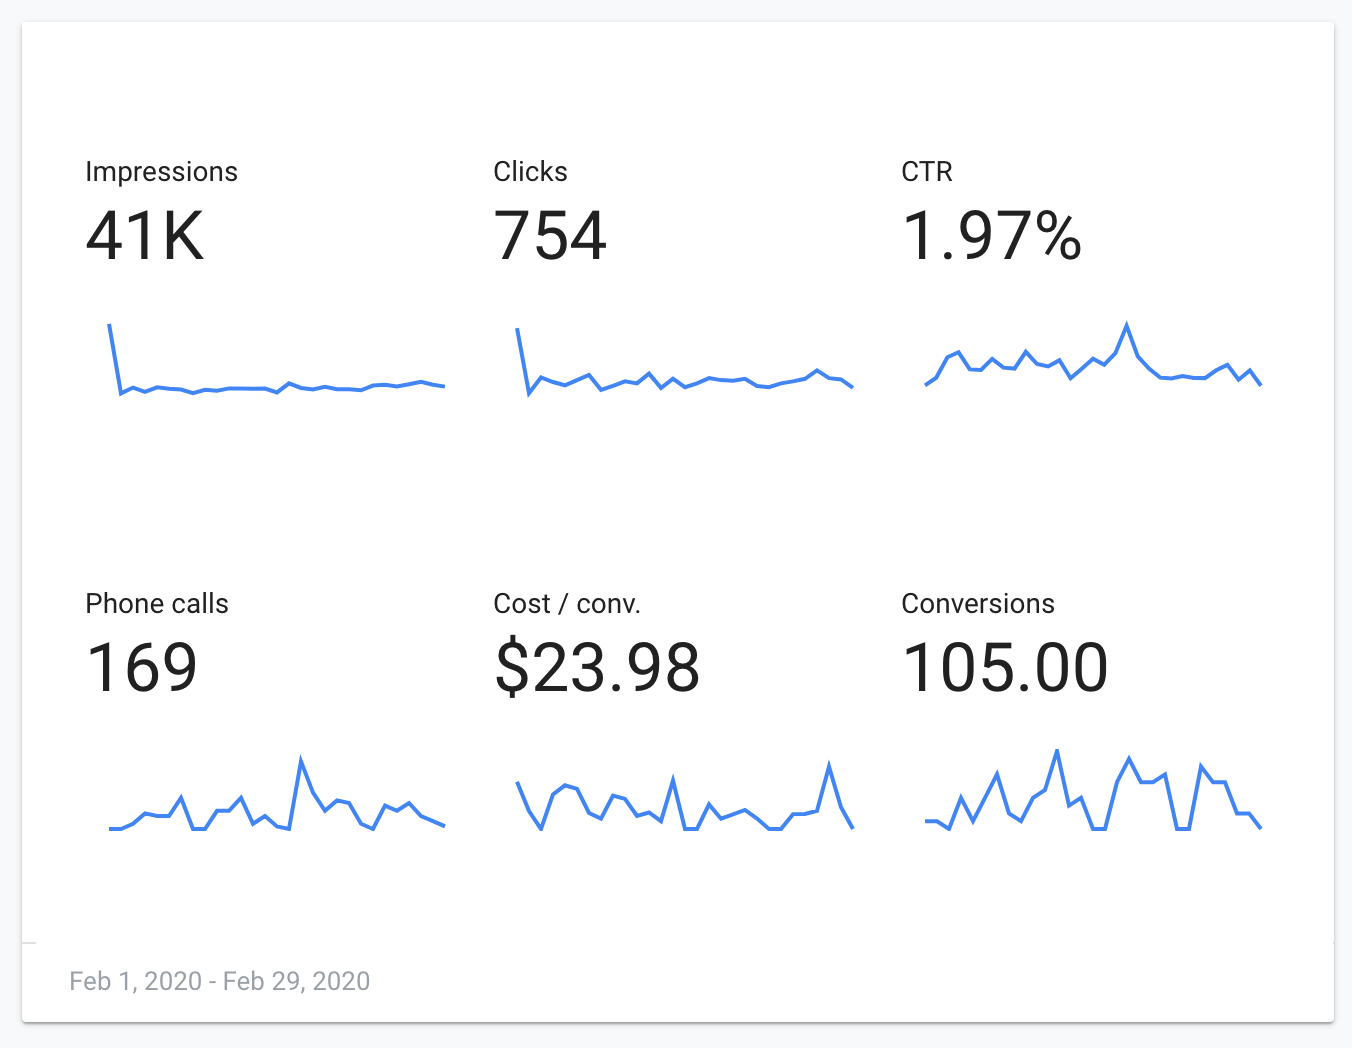Click the Cost / conv. label
The image size is (1352, 1048).
pos(567,604)
